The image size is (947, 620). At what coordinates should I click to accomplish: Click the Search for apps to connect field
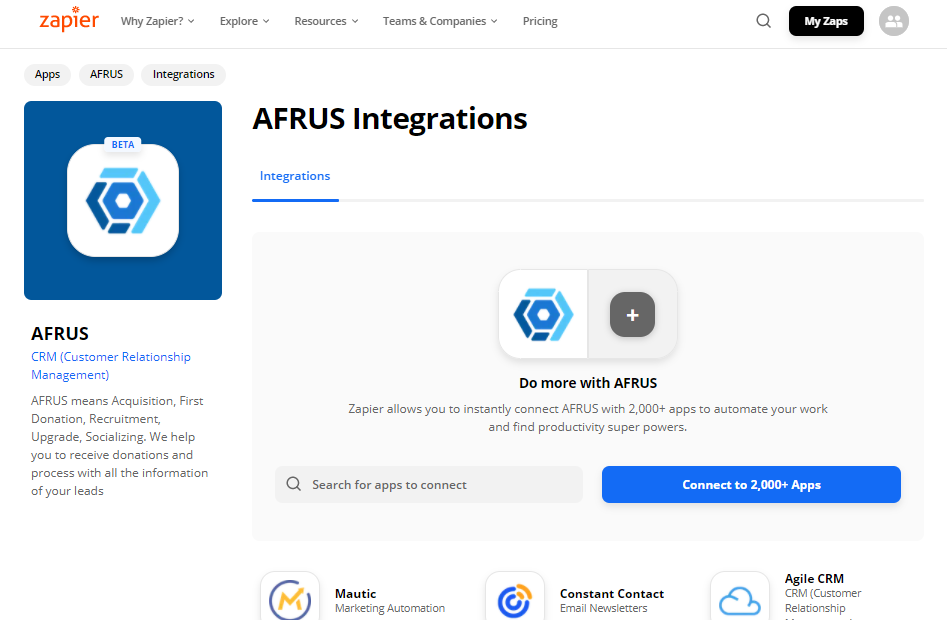pos(429,484)
